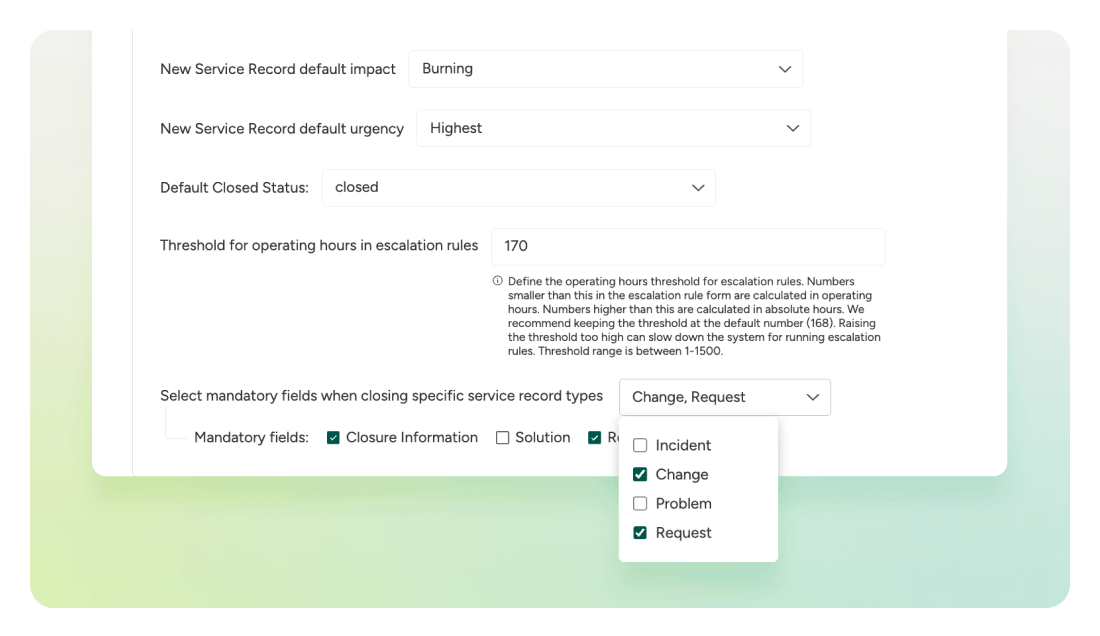Image resolution: width=1100 pixels, height=636 pixels.
Task: Uncheck the Request option
Action: [x=640, y=533]
